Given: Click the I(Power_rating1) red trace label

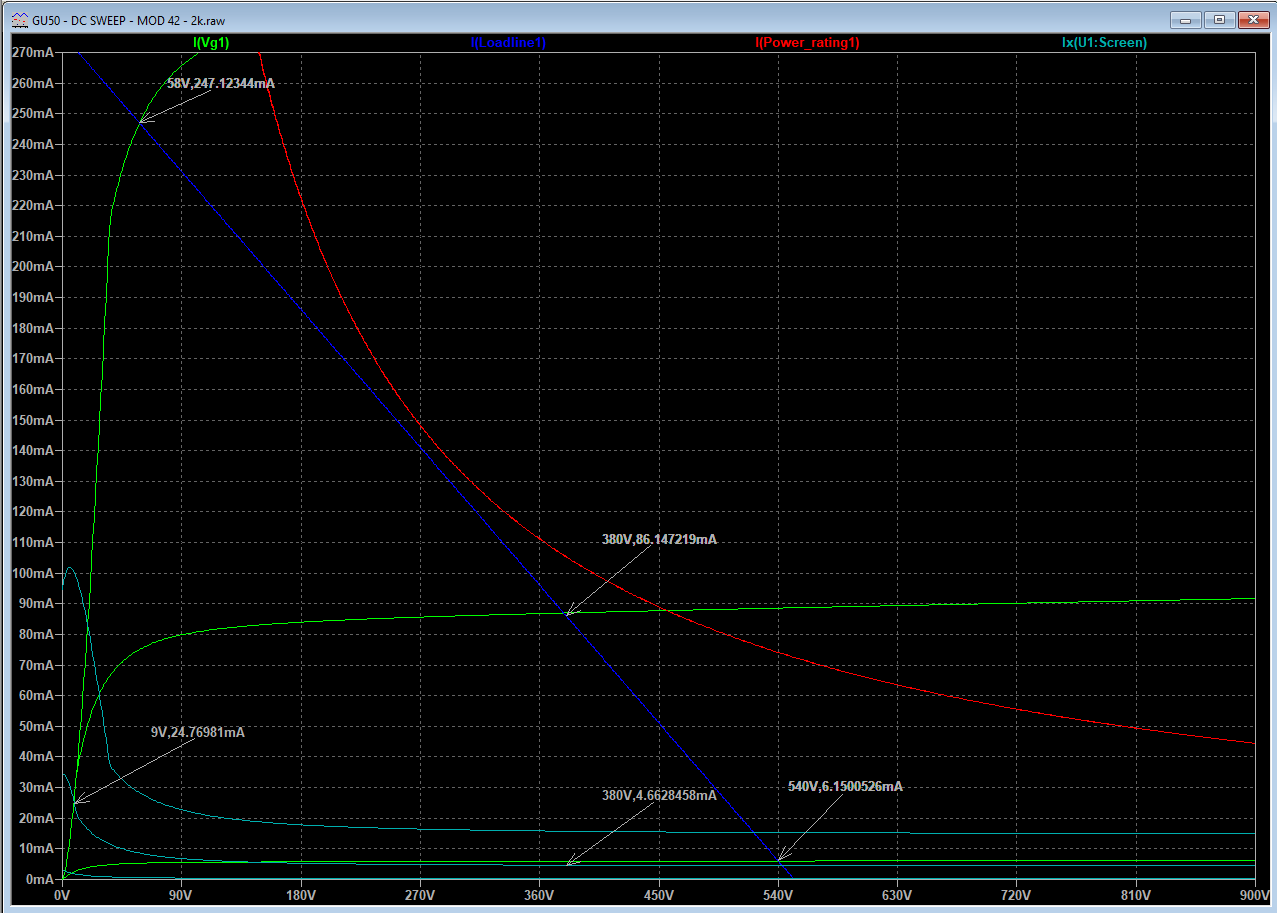Looking at the screenshot, I should tap(807, 43).
